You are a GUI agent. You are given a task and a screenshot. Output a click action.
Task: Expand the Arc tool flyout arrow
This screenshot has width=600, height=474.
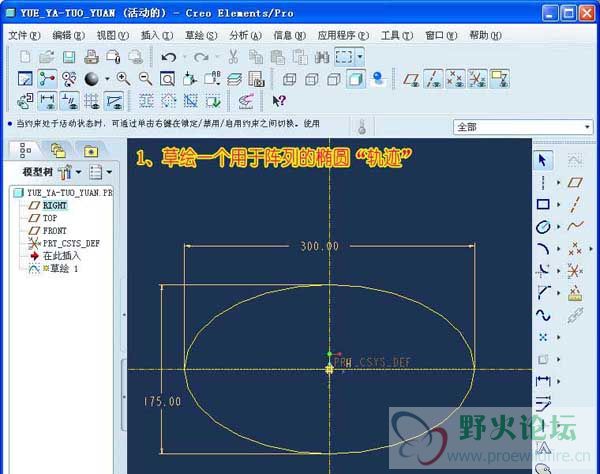click(558, 249)
